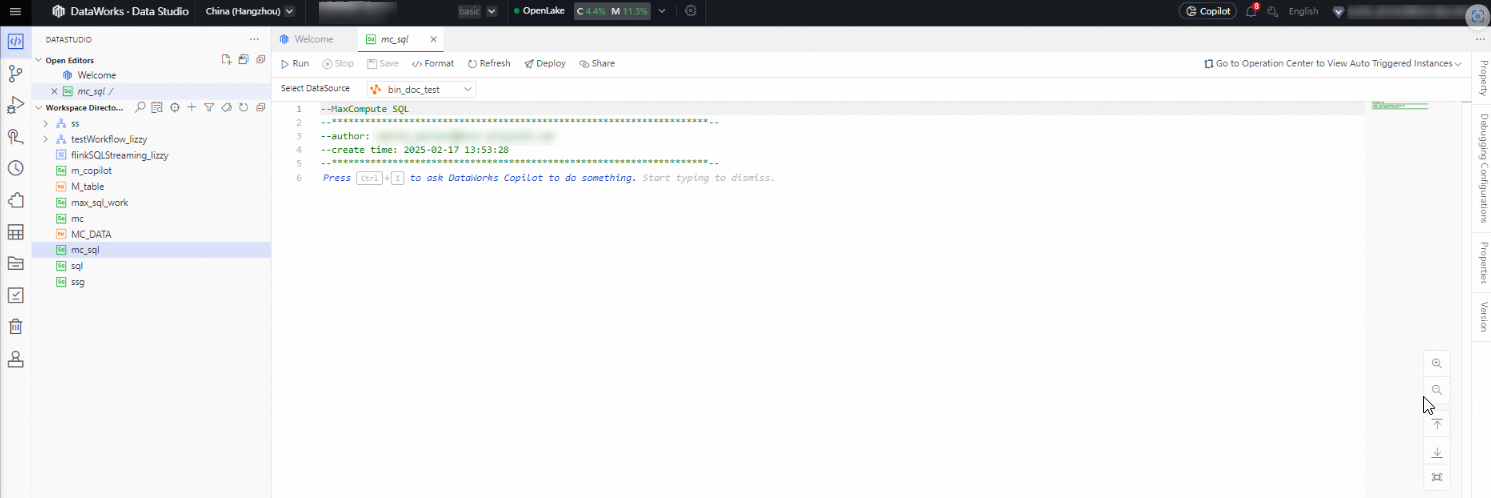Click the fit-to-screen icon at bottom right

(1437, 478)
